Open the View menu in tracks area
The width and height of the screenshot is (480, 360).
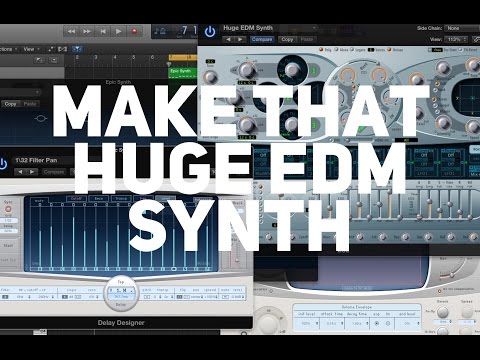(31, 49)
